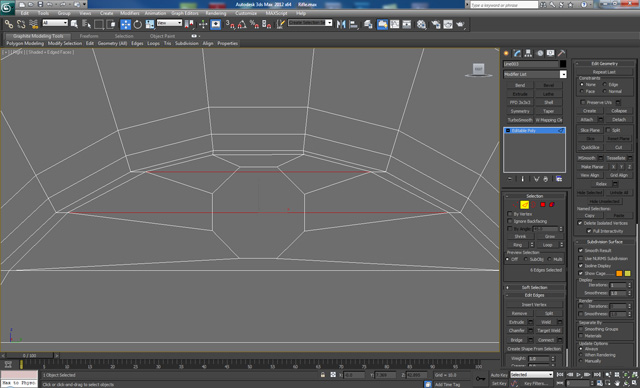Select the Select and Link tool
640x388 pixels.
tap(9, 24)
